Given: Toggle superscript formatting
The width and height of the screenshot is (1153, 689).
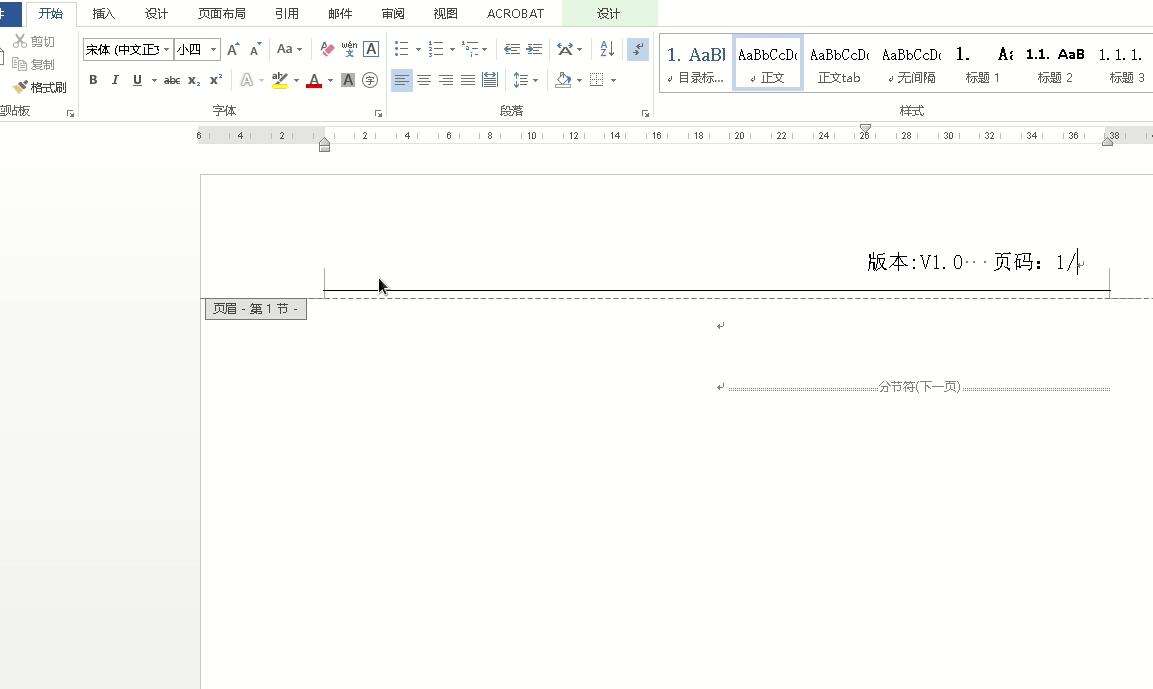Looking at the screenshot, I should 215,79.
